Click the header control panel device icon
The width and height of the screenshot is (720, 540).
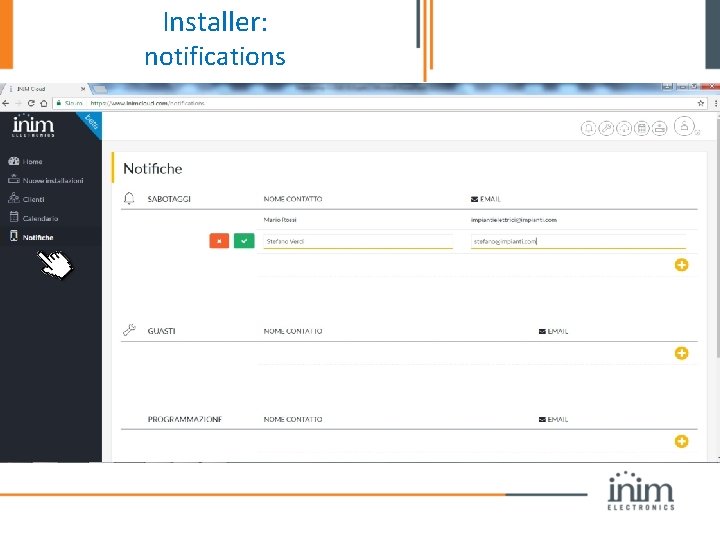pos(660,128)
